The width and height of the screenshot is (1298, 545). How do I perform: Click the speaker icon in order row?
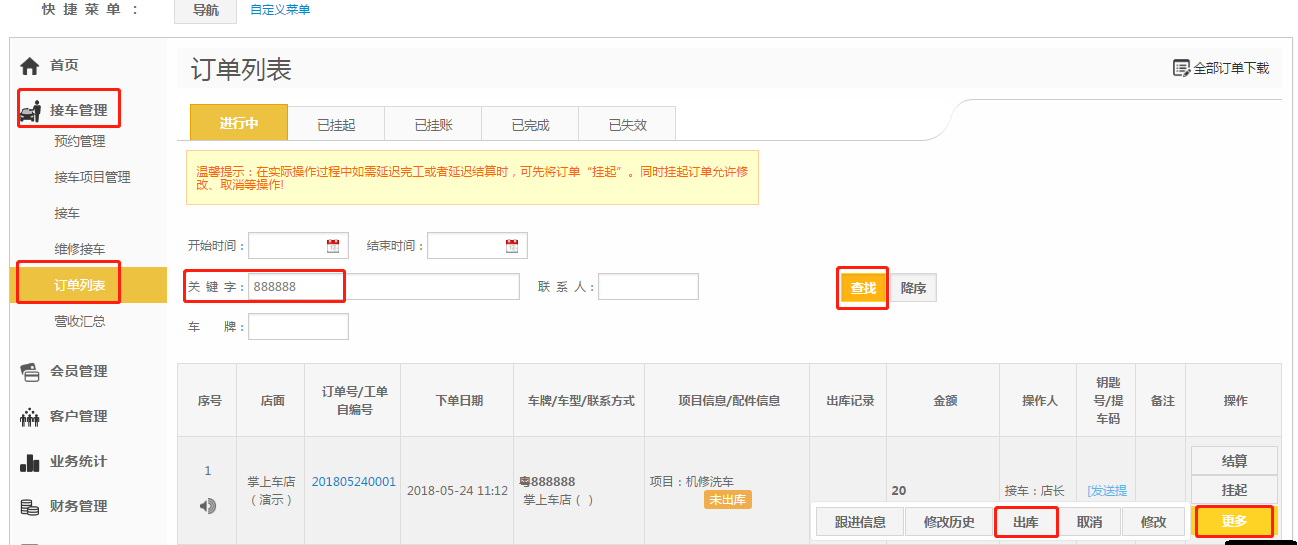[x=208, y=506]
